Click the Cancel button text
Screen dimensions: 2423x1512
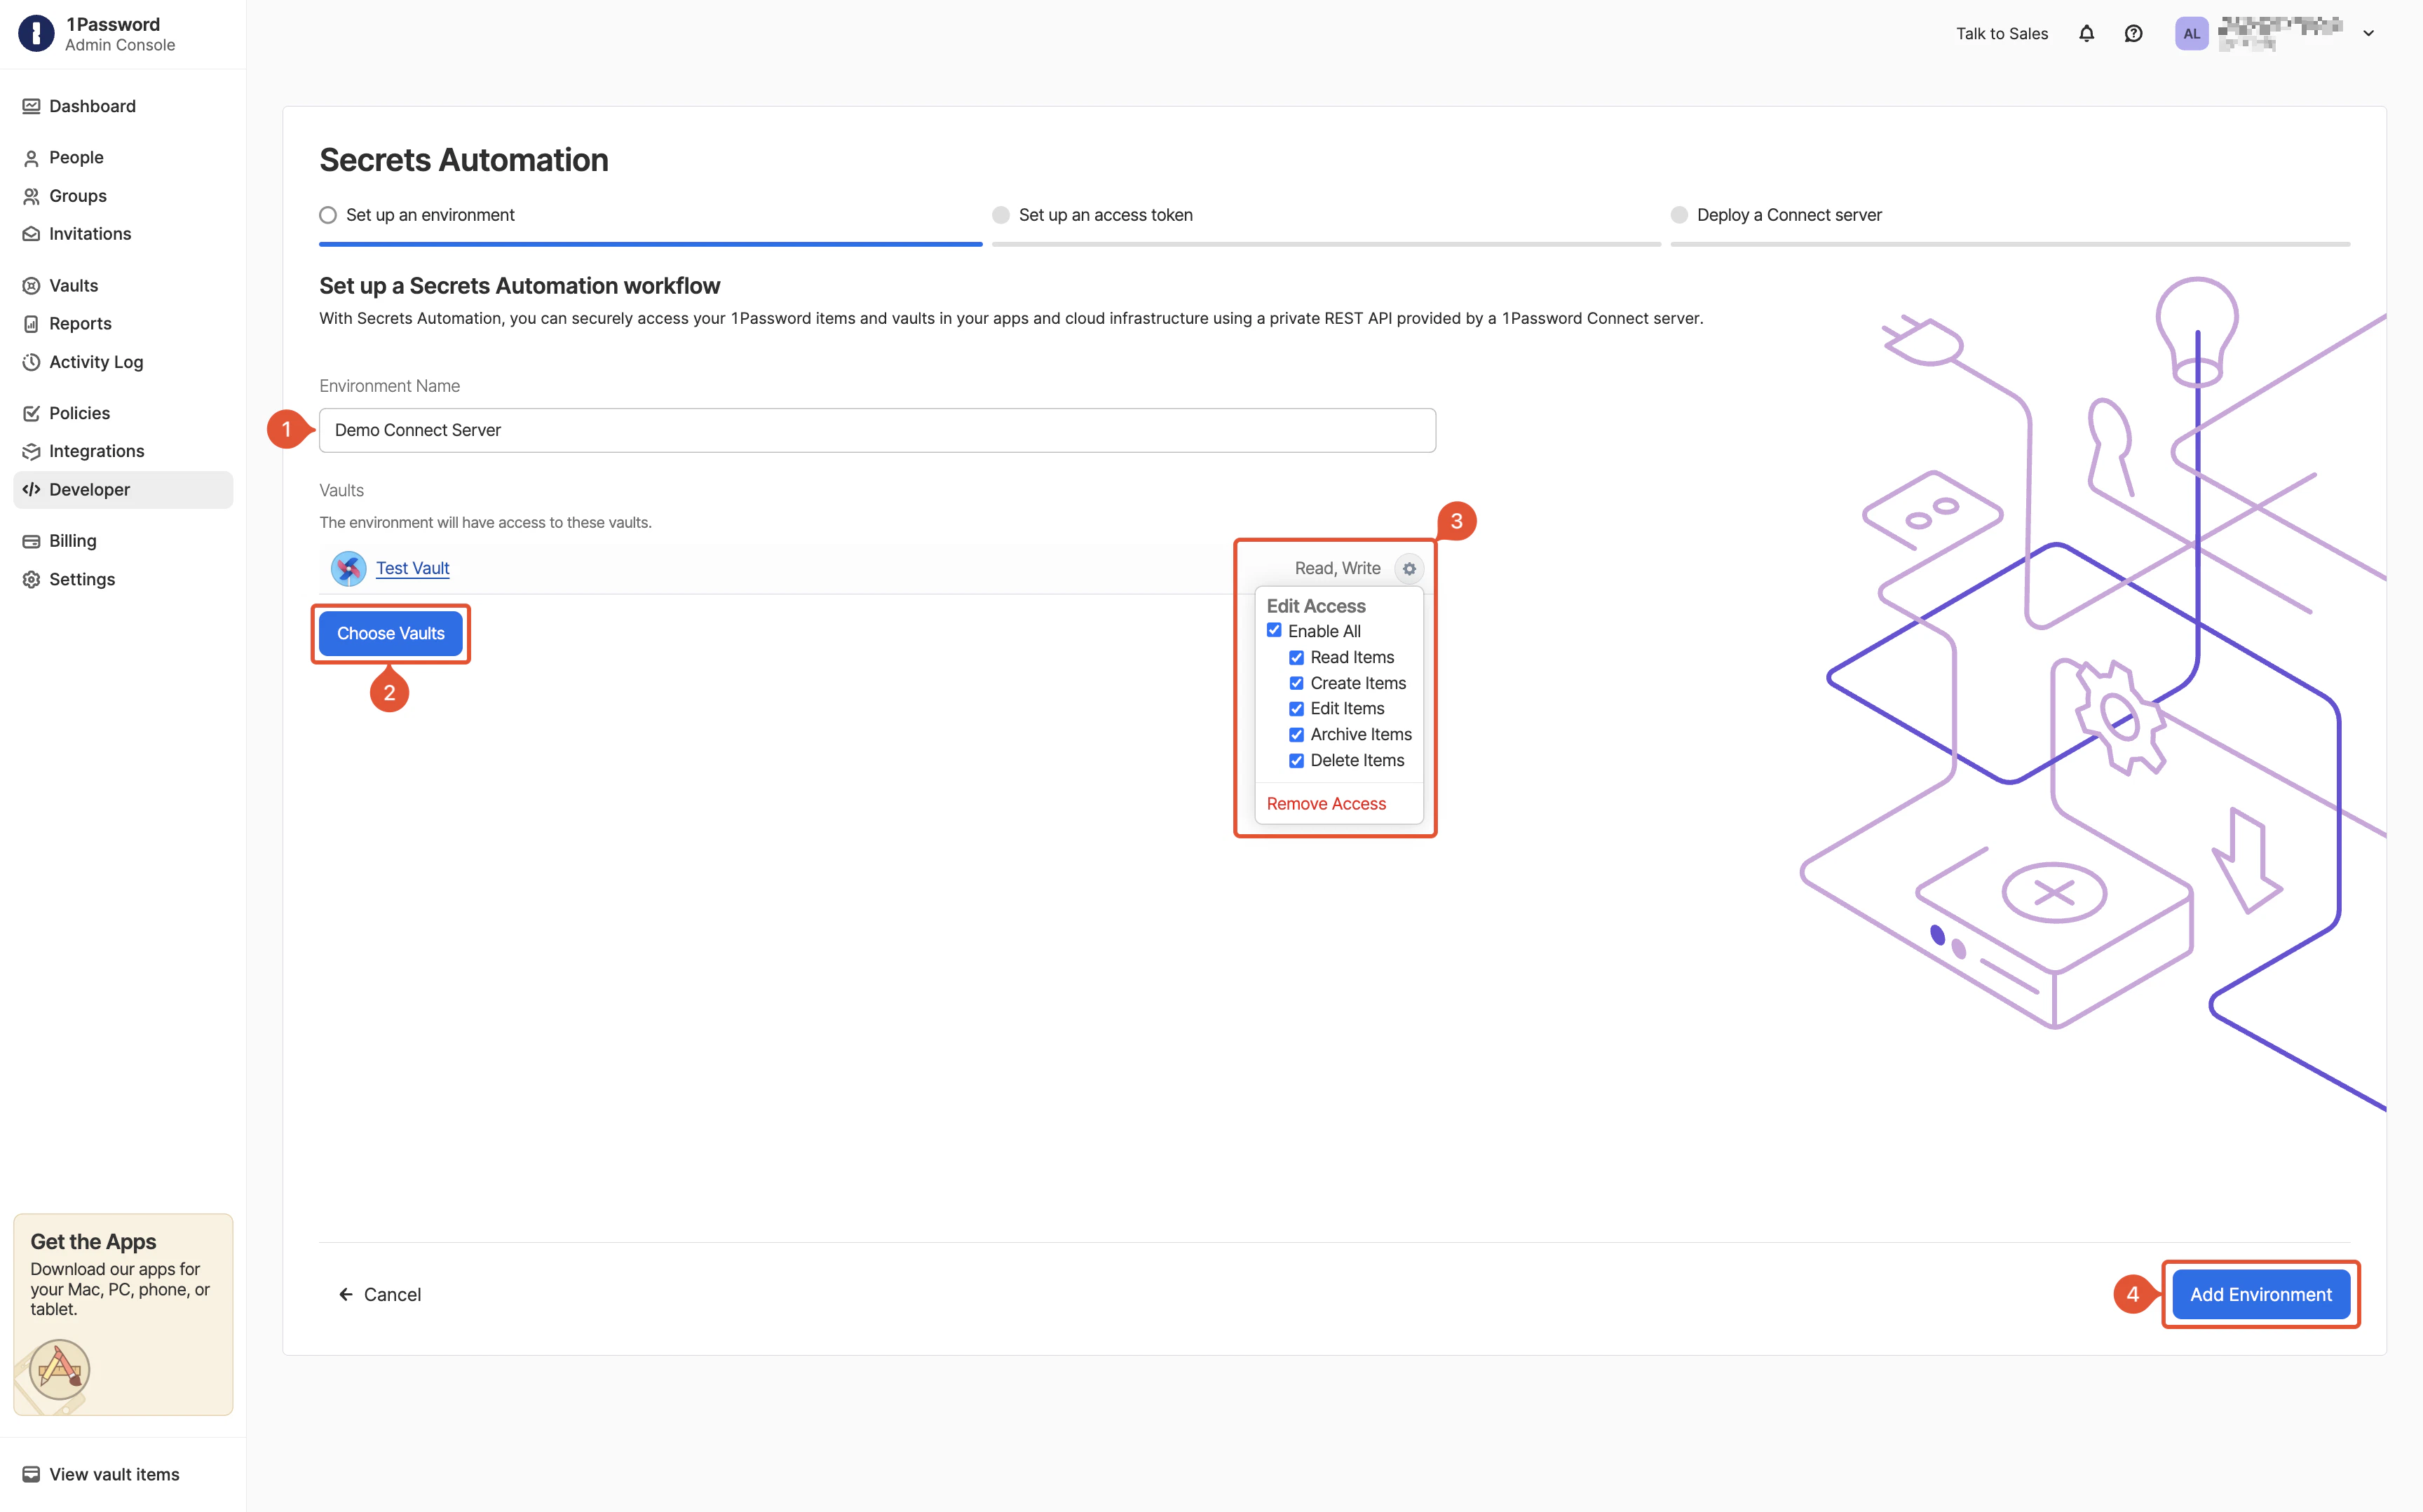coord(392,1294)
